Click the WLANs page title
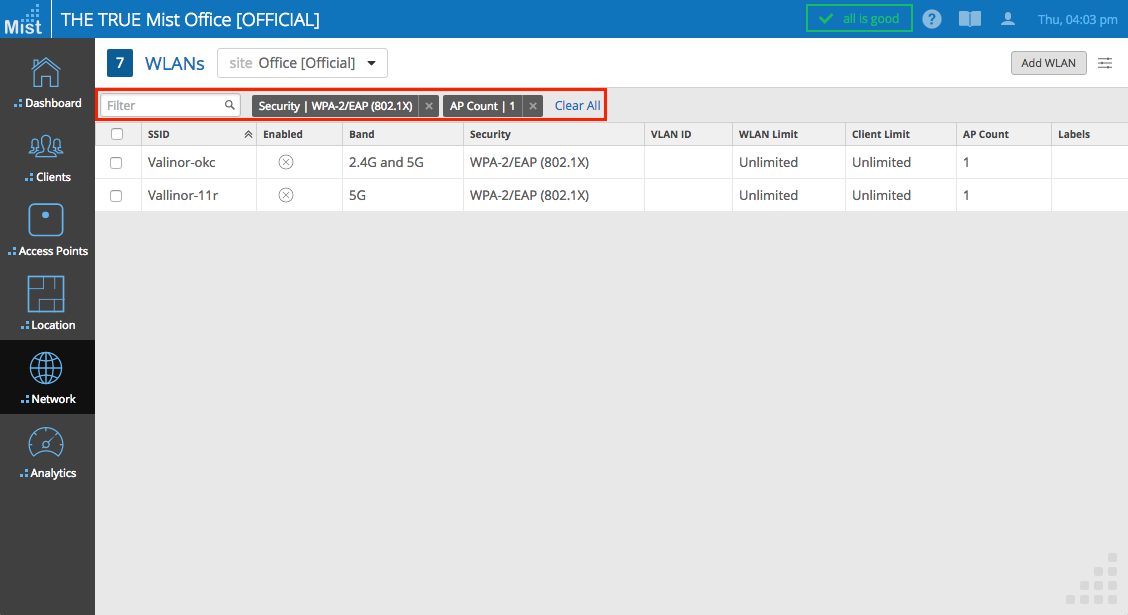This screenshot has height=615, width=1128. tap(175, 63)
